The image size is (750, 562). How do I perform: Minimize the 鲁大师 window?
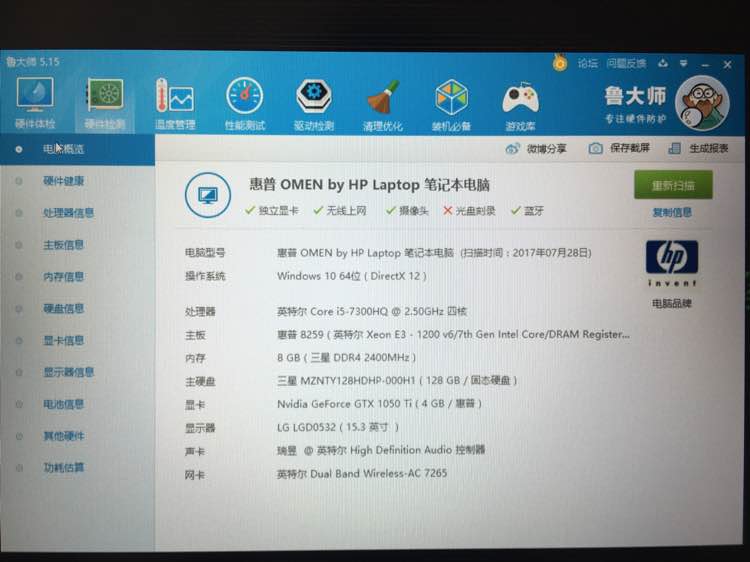706,64
